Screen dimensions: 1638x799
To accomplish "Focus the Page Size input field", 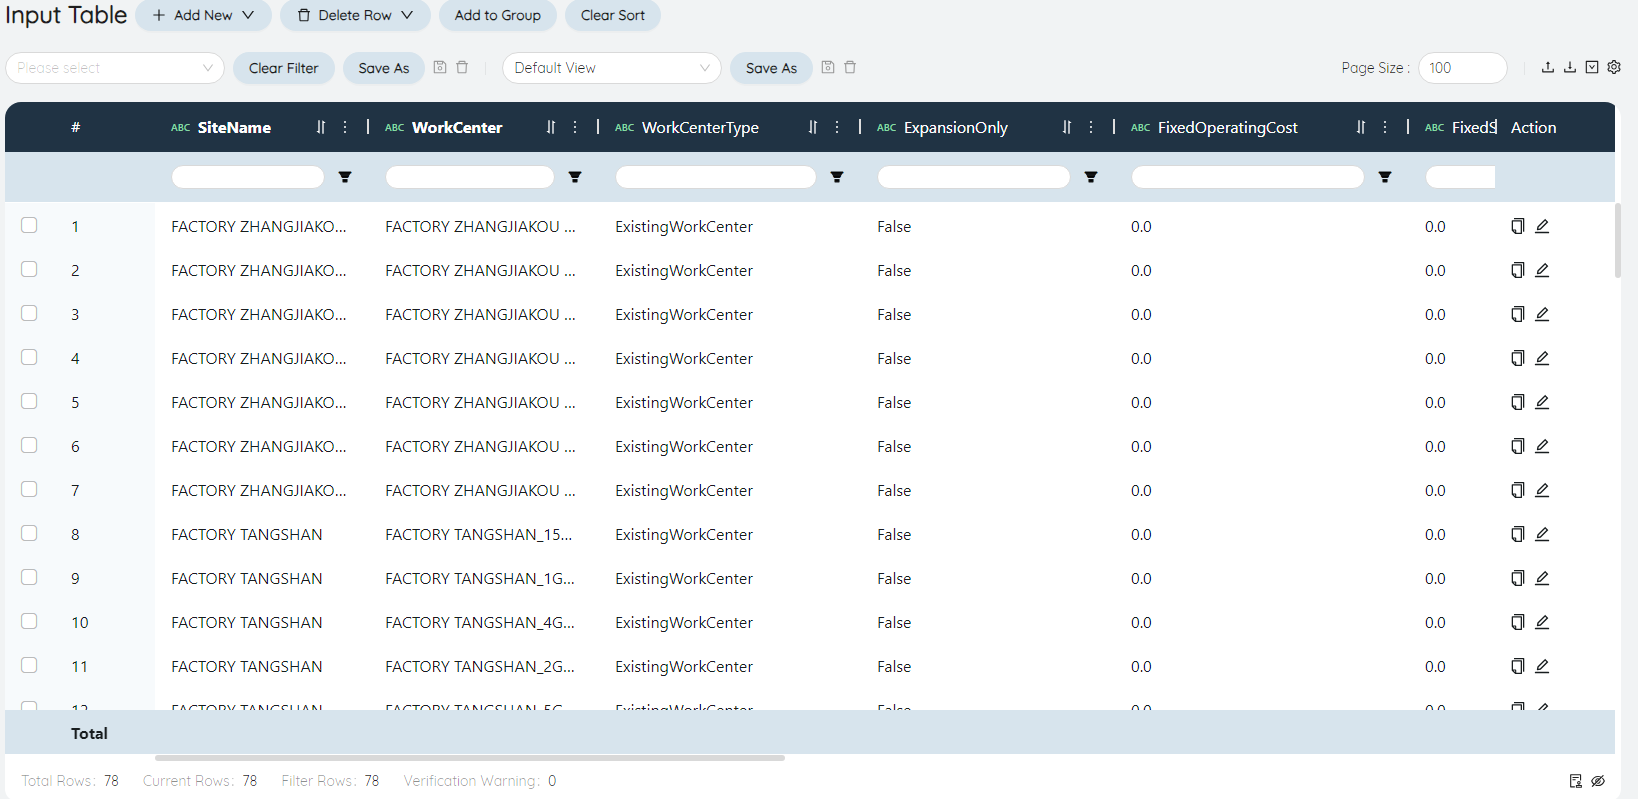I will (1462, 68).
